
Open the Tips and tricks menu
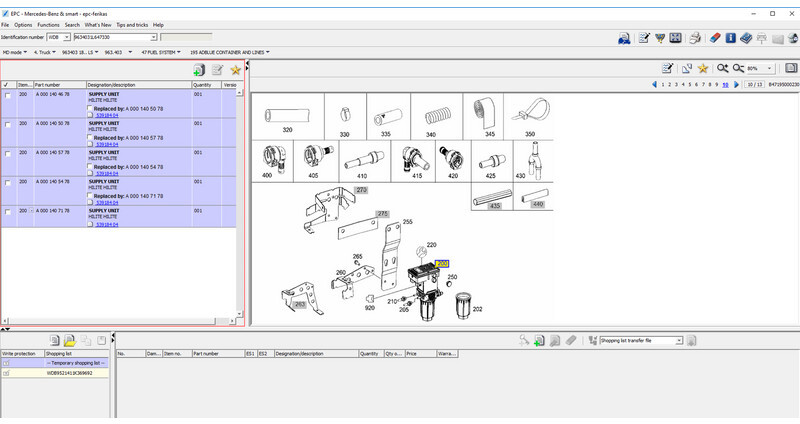(134, 24)
